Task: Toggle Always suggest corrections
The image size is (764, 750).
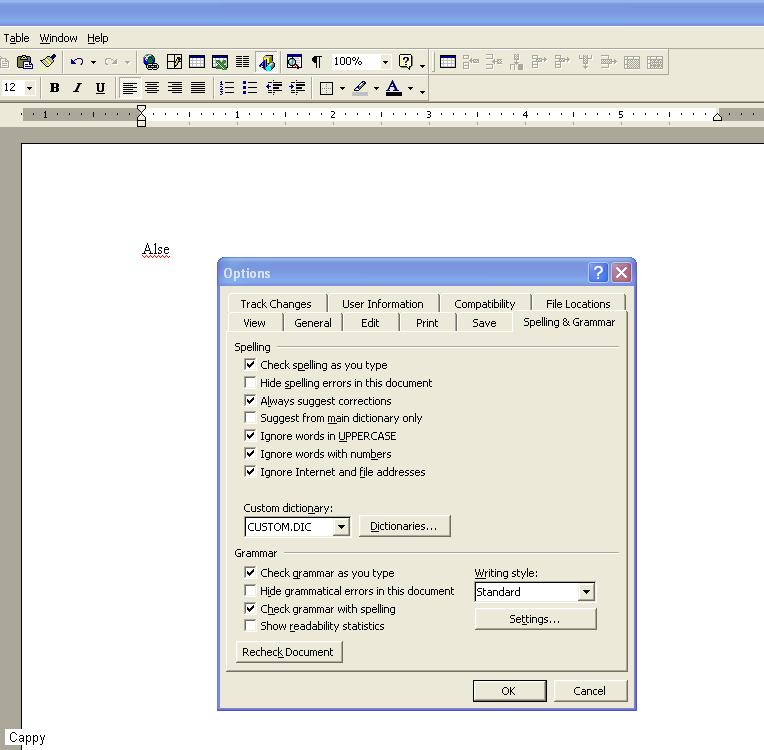Action: (250, 401)
